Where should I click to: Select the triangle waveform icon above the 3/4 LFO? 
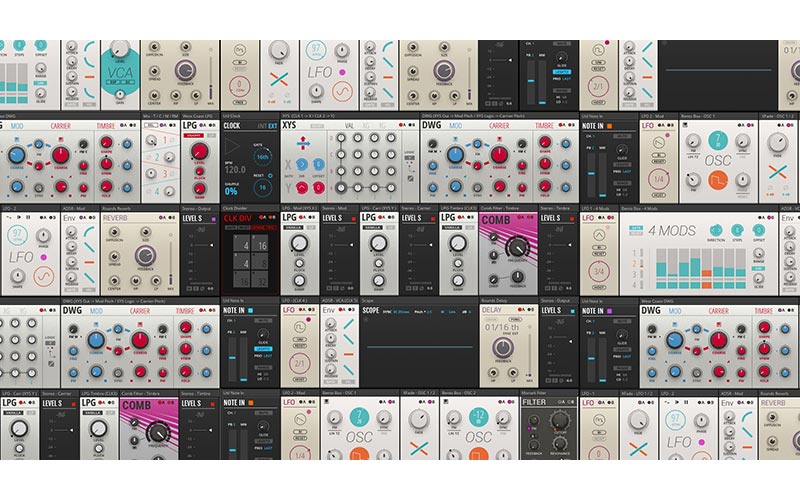point(599,235)
